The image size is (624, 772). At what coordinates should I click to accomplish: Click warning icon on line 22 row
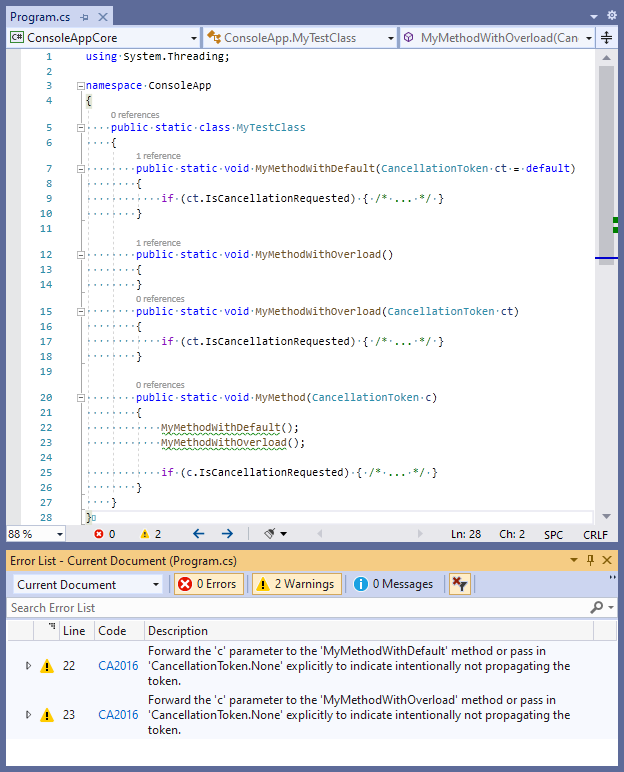47,667
